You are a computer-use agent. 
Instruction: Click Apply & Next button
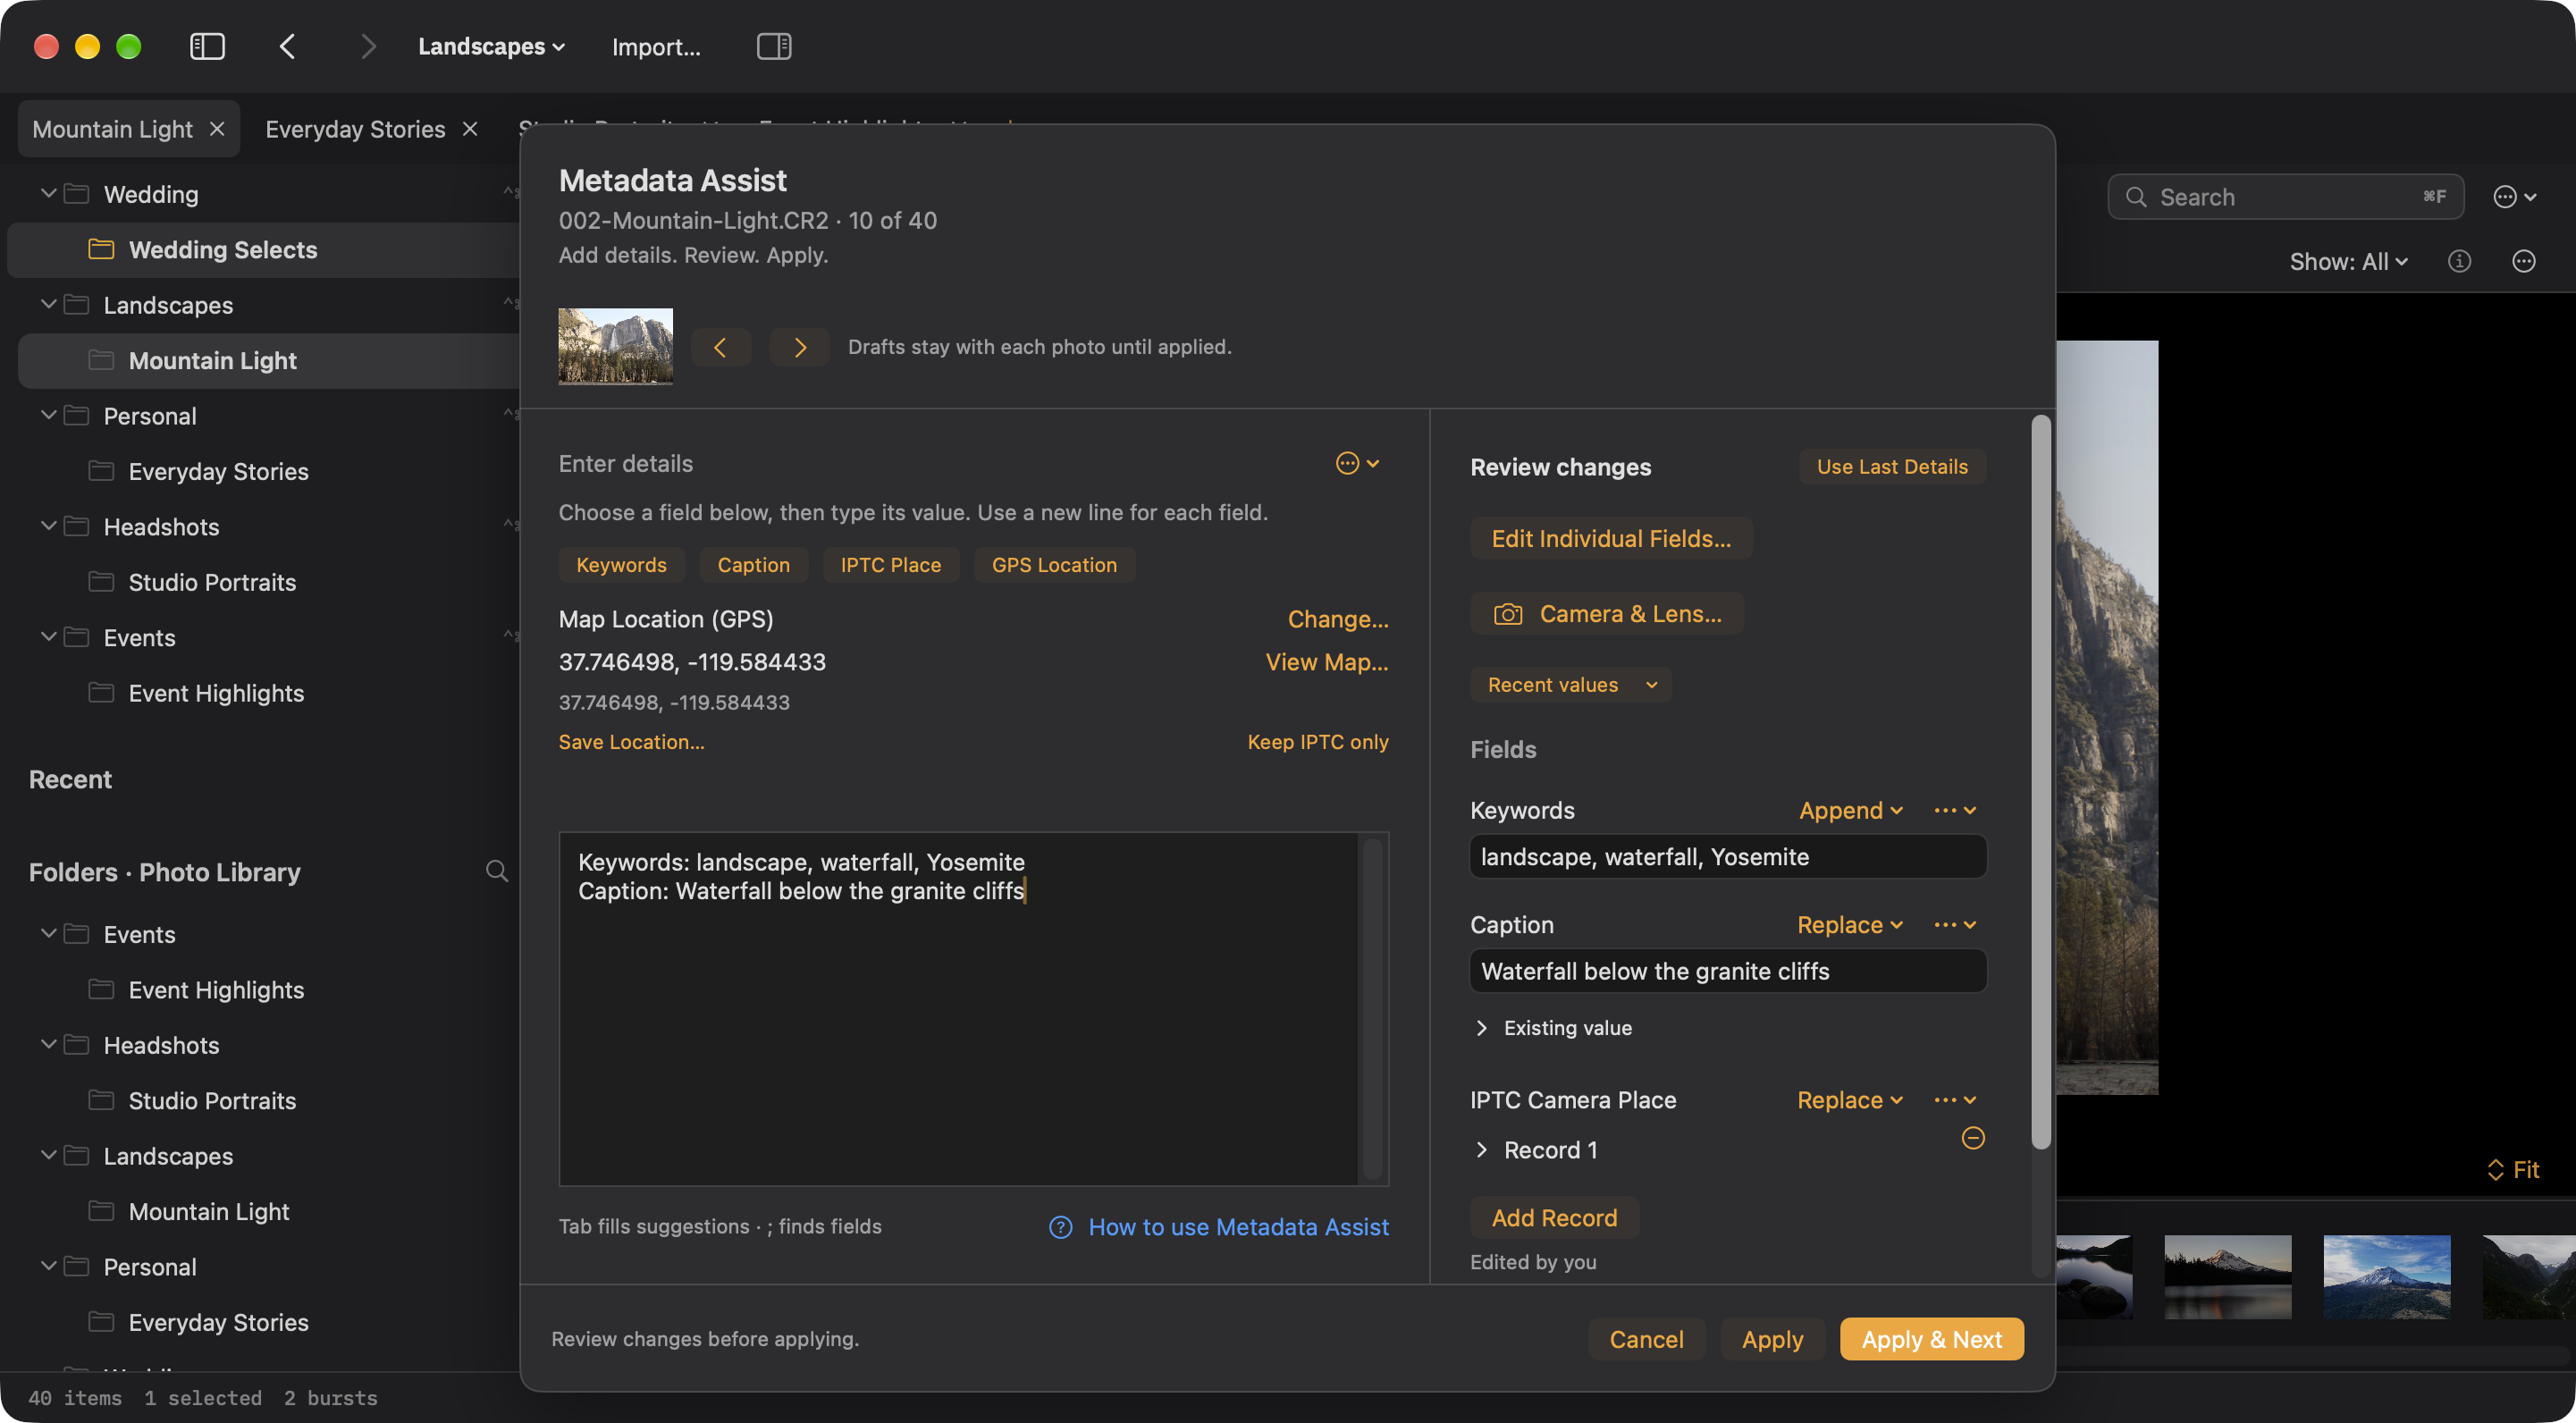click(1931, 1339)
